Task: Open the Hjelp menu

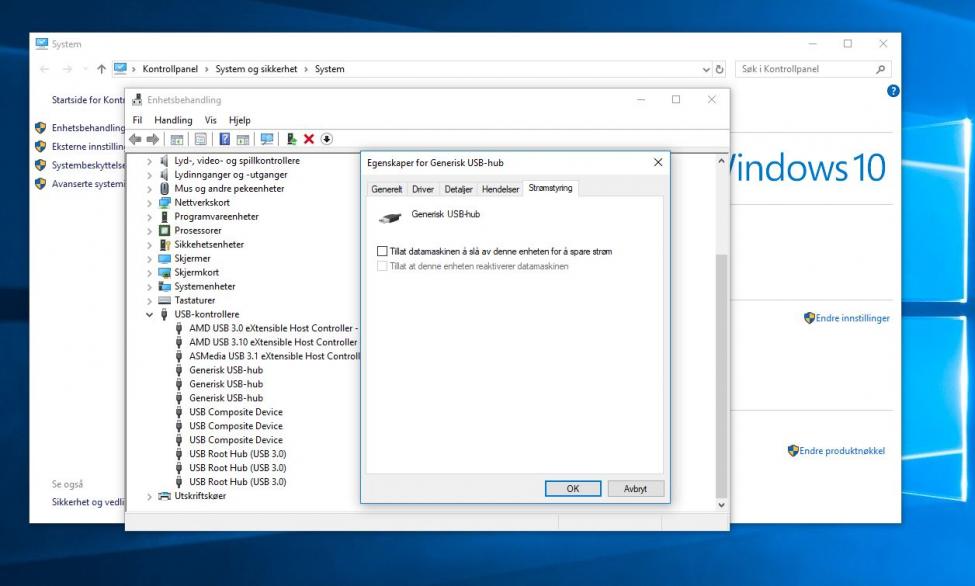Action: coord(239,120)
